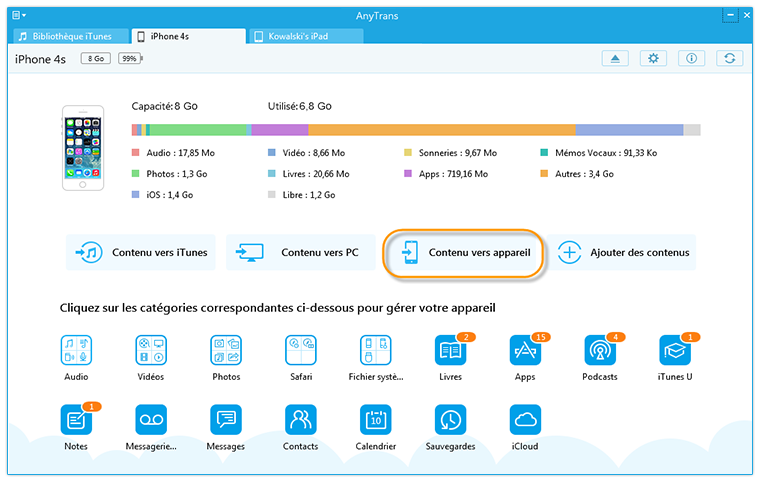Switch to the Bibliothèque iTunes tab
This screenshot has height=481, width=760.
click(71, 36)
